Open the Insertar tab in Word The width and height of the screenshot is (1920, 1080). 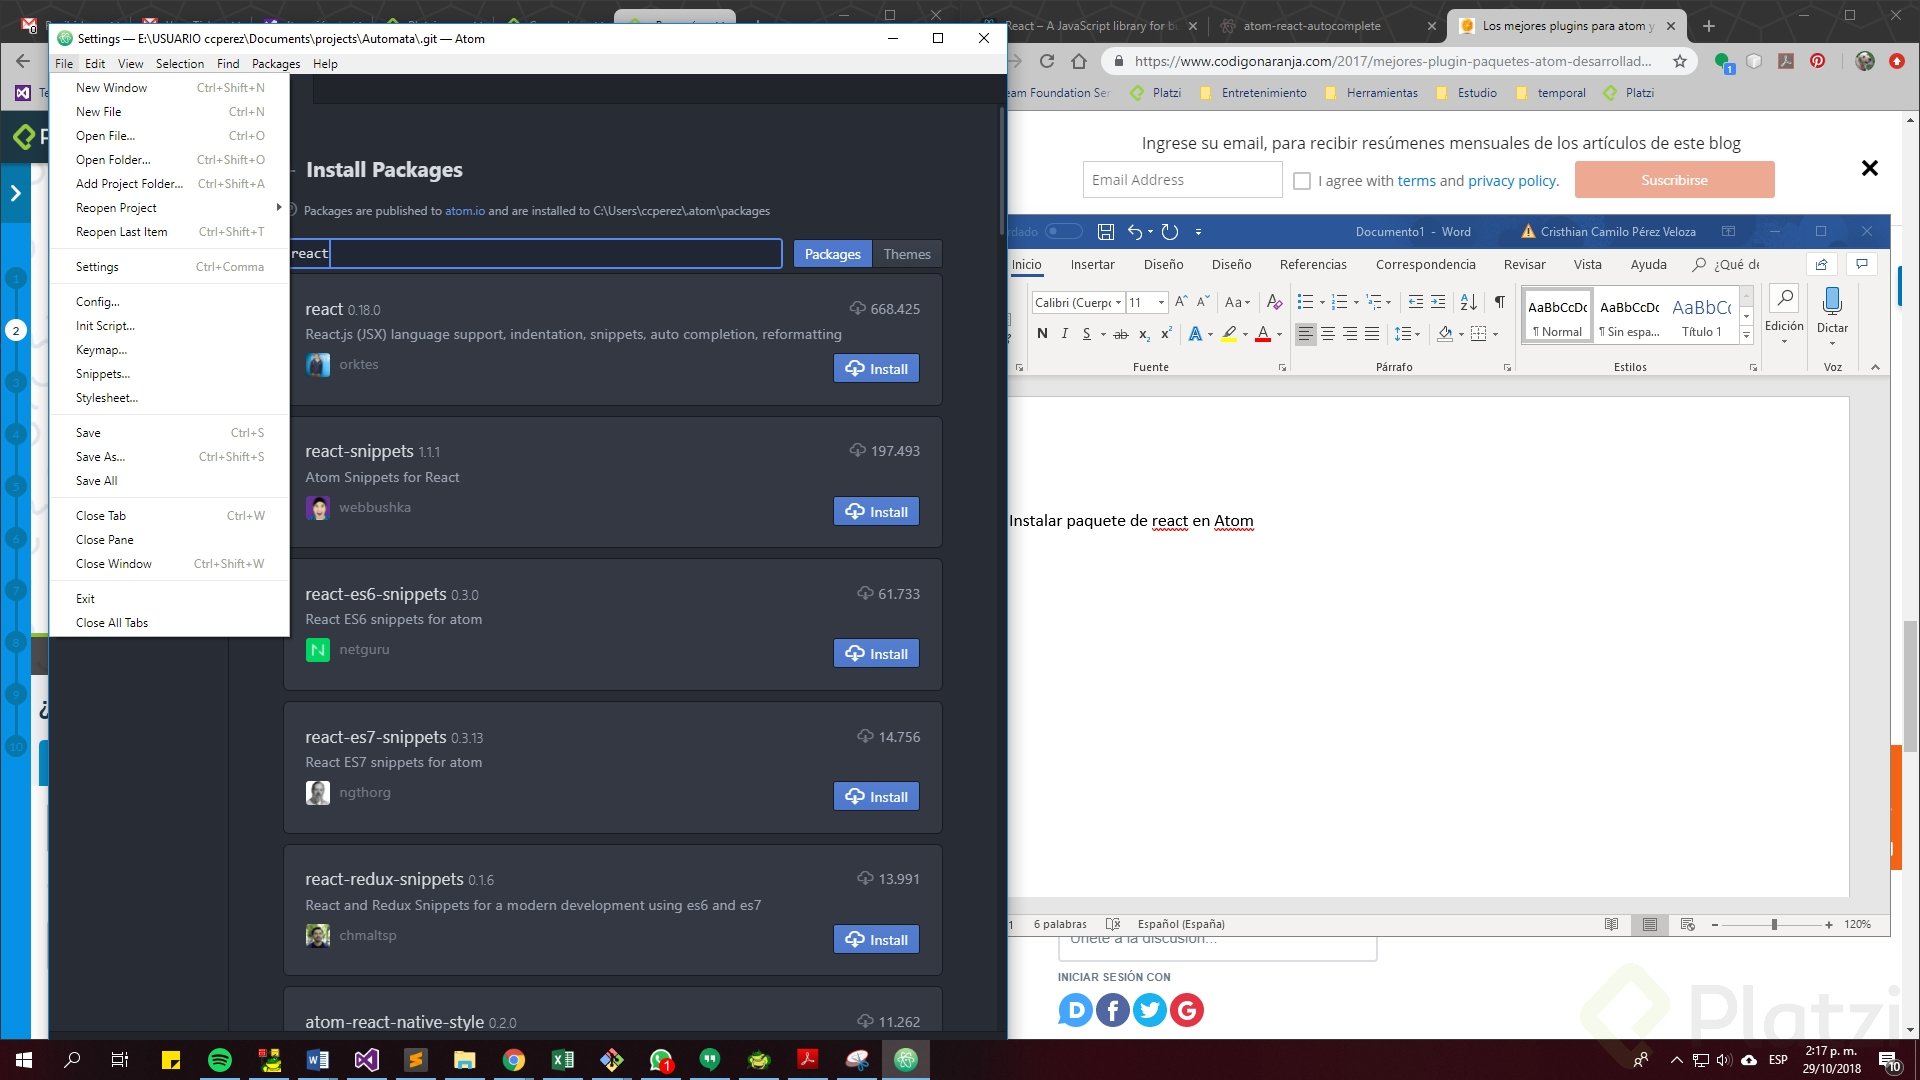pos(1092,264)
